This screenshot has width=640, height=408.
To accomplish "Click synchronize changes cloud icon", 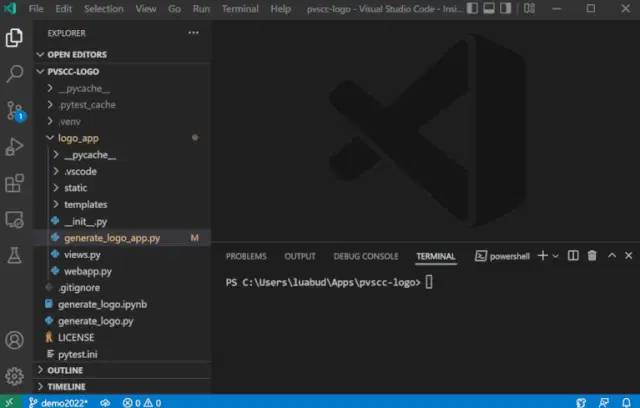I will click(105, 403).
